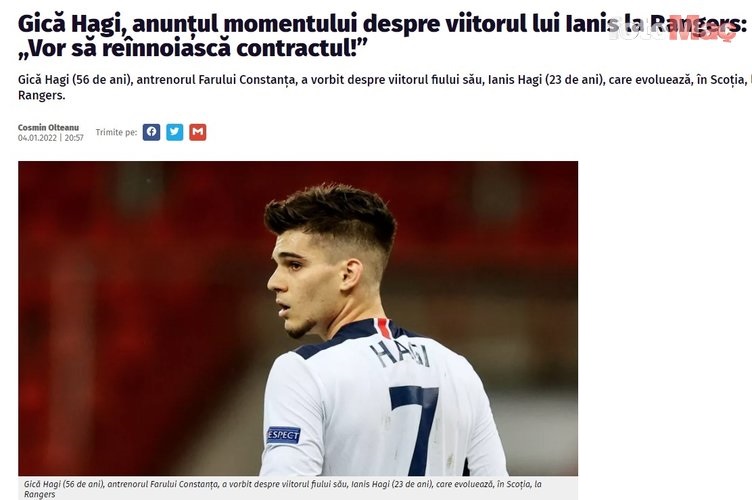Click the italic photo caption below the image
The width and height of the screenshot is (752, 500).
(283, 489)
